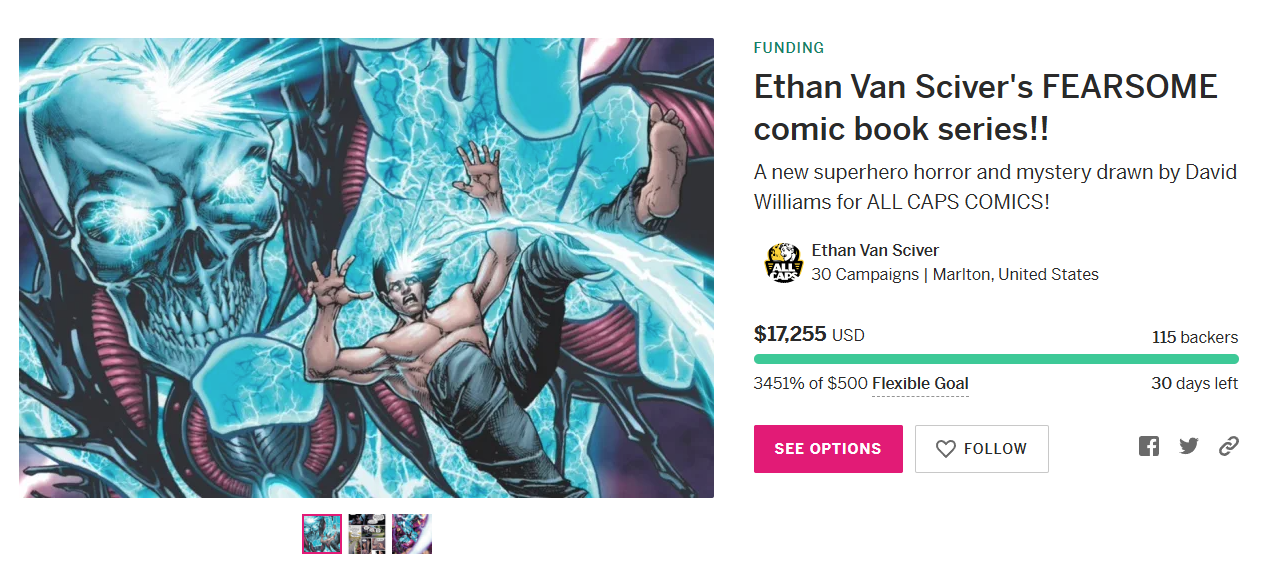
Task: Click the 30 days left text
Action: tap(1195, 383)
